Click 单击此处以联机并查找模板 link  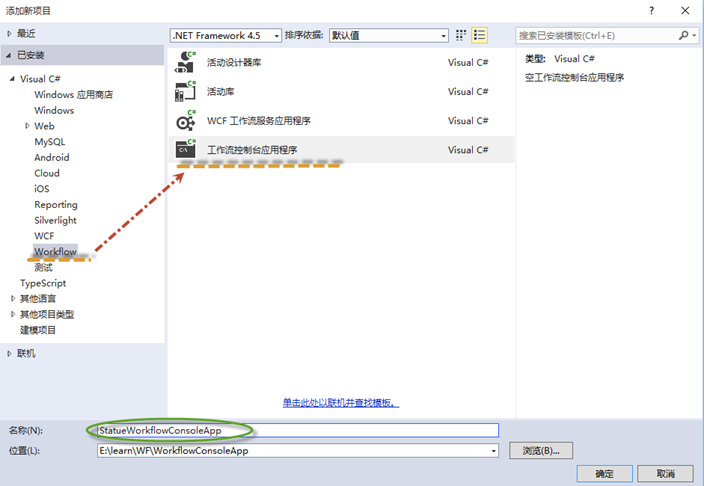[341, 402]
